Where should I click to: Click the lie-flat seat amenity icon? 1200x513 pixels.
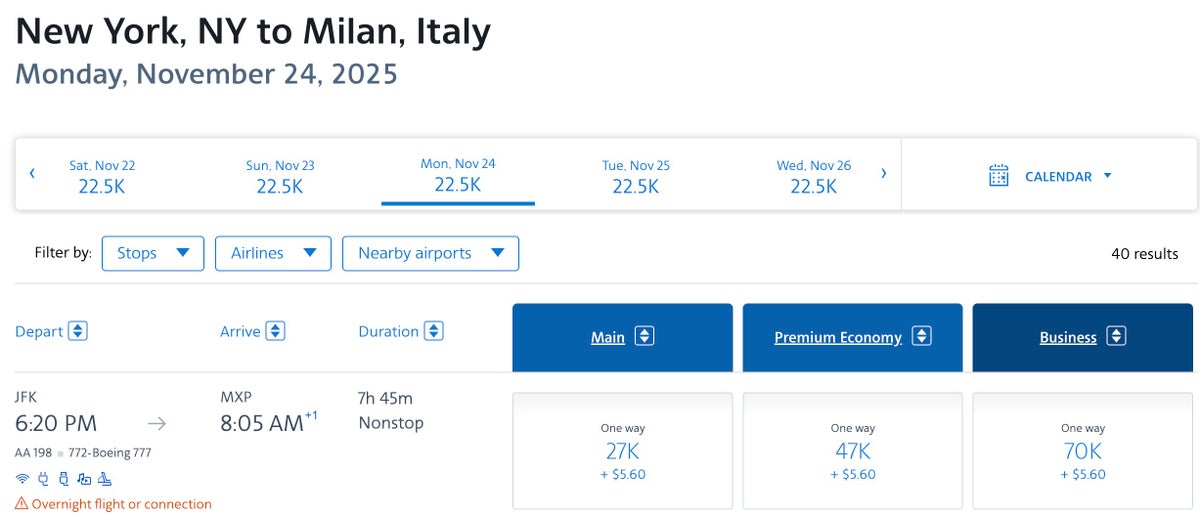coord(105,478)
